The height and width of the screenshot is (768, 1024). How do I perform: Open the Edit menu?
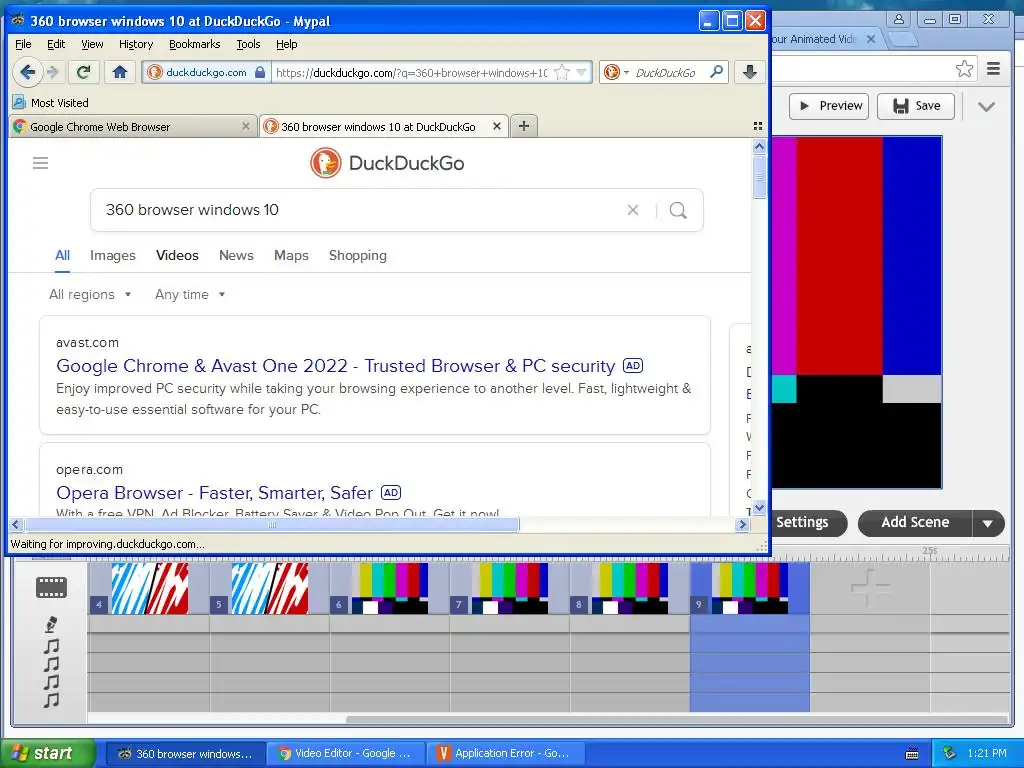click(x=56, y=44)
